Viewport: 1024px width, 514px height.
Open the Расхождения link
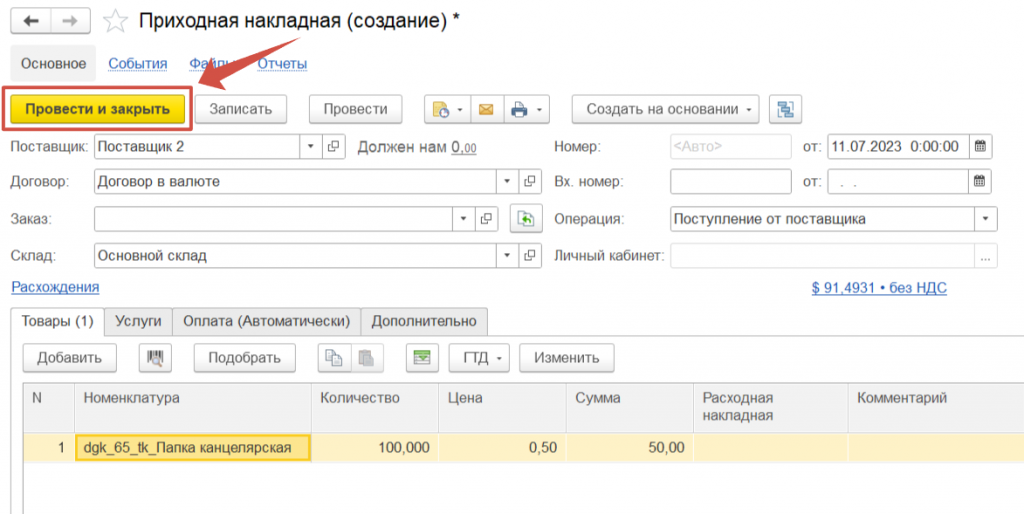55,287
